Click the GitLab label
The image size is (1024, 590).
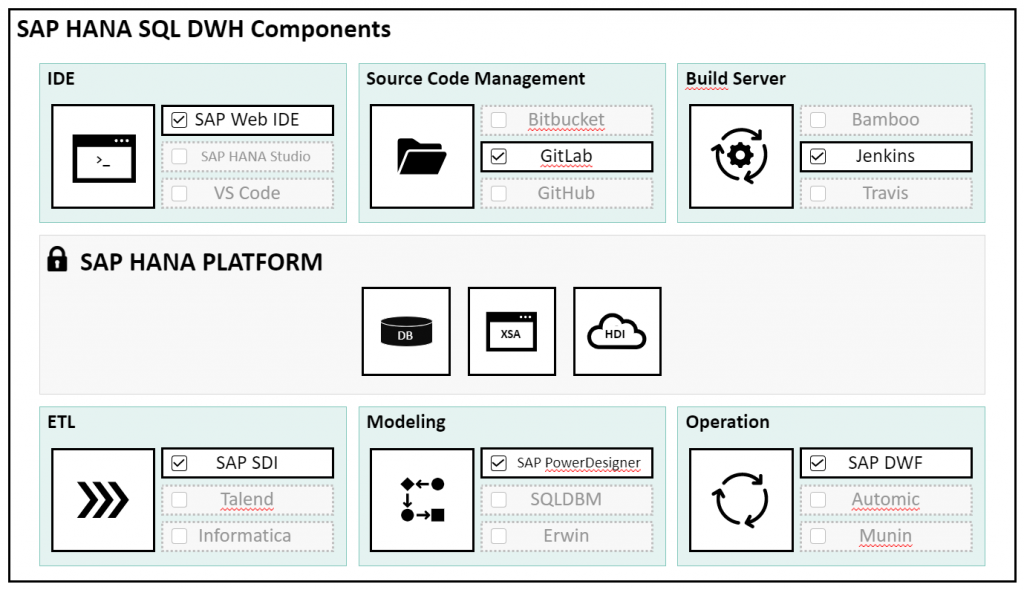tap(566, 156)
